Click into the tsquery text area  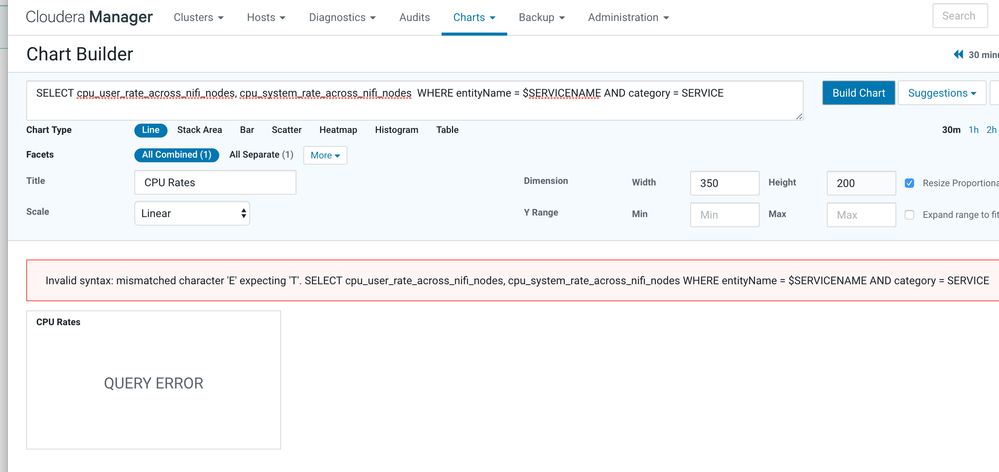415,101
